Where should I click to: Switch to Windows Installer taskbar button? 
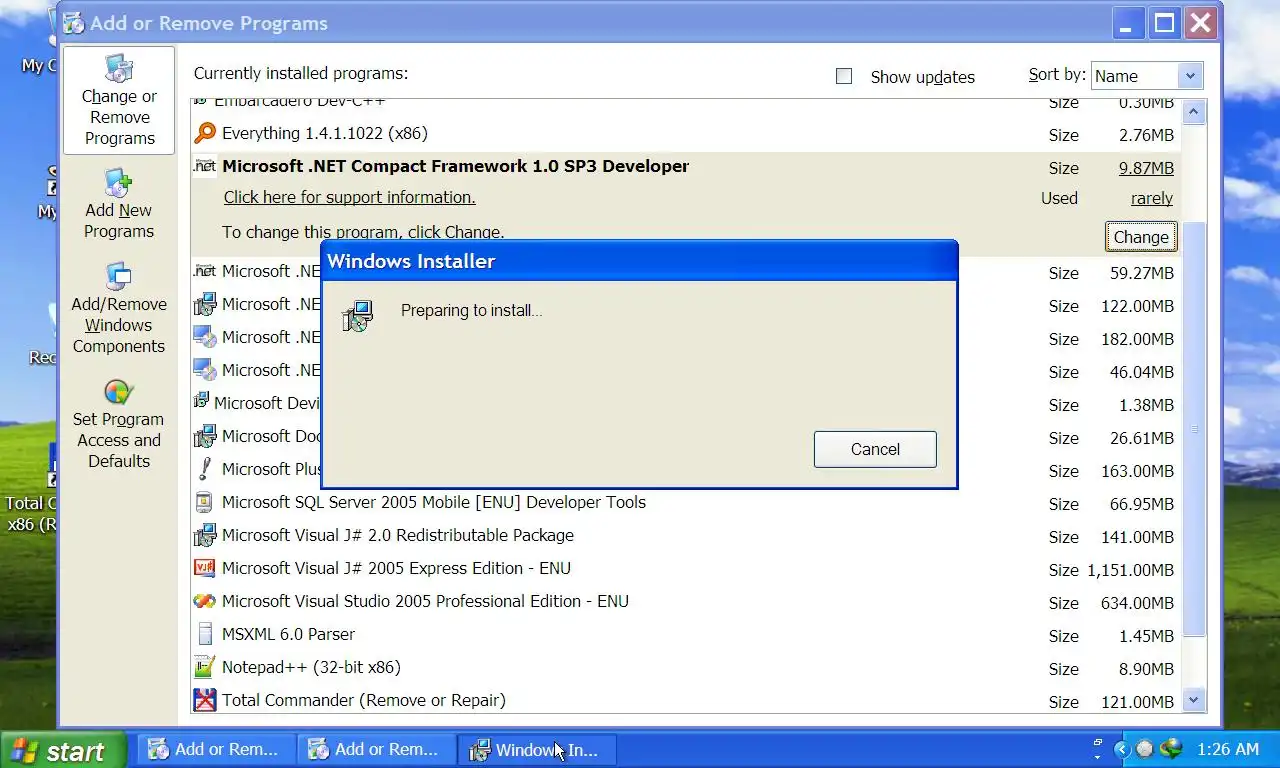tap(537, 749)
